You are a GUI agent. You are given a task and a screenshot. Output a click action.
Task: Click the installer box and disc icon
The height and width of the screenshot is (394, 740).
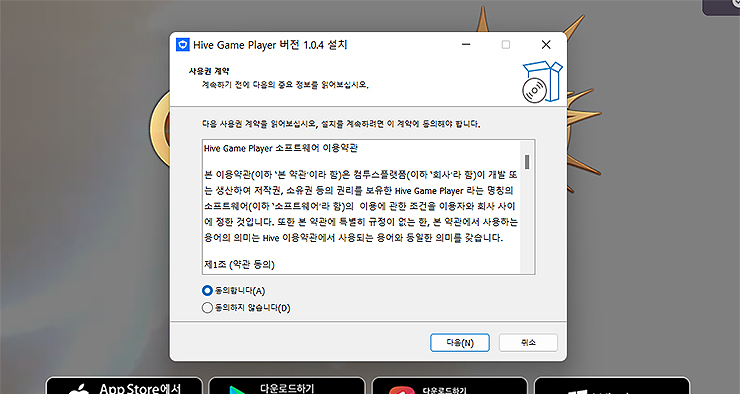click(x=542, y=82)
